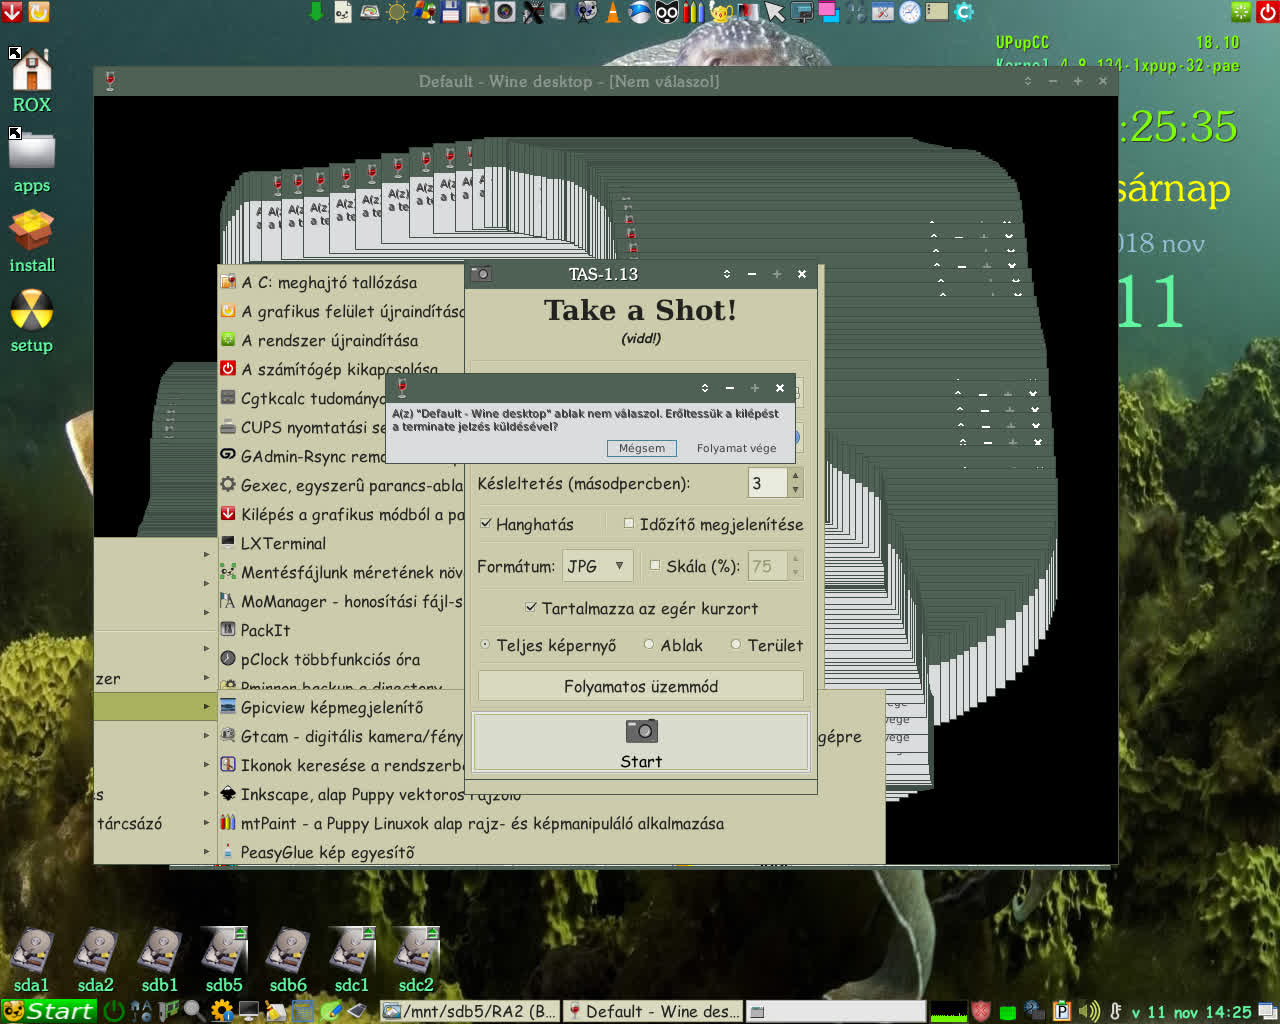
Task: Click the Folyamatos üzemmód button
Action: tap(641, 686)
